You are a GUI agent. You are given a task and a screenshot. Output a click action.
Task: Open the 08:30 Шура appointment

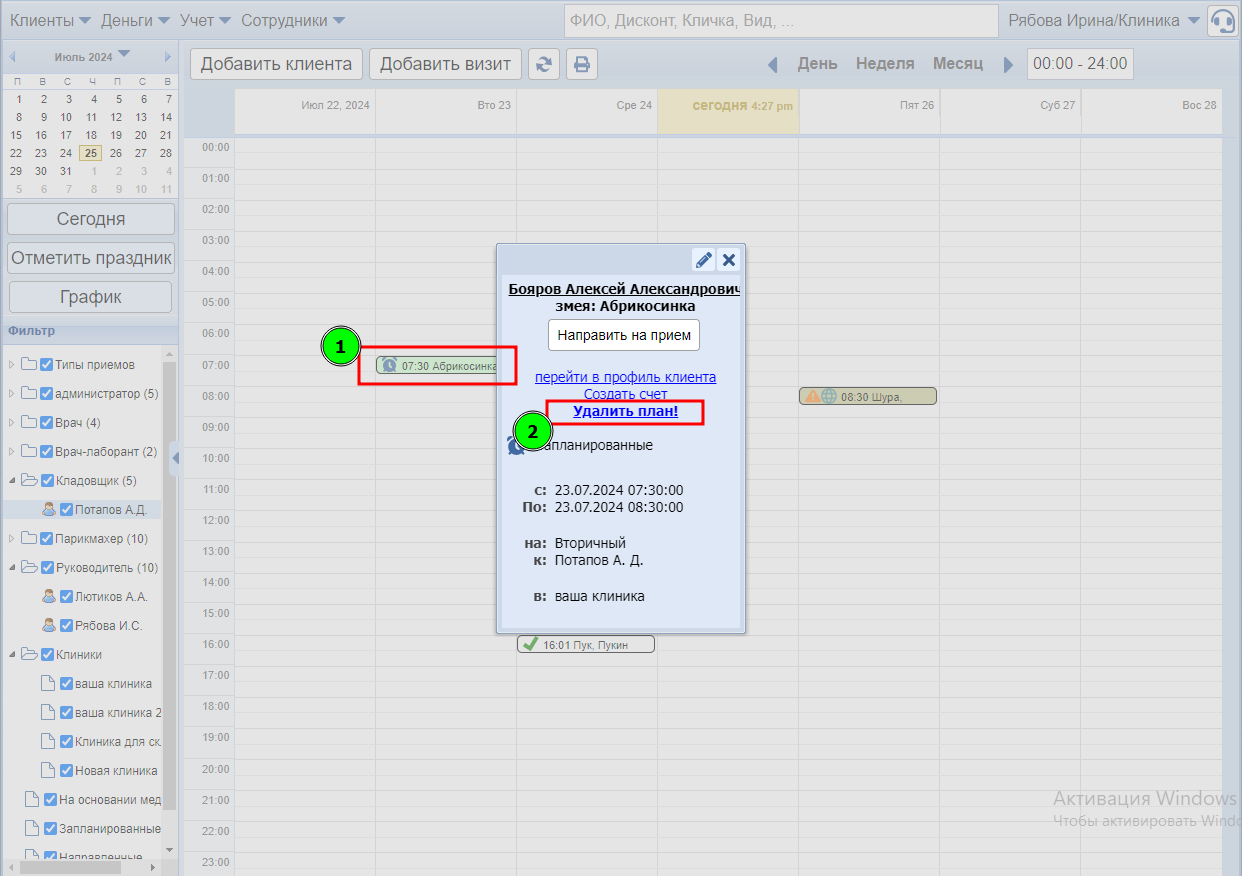(x=868, y=397)
